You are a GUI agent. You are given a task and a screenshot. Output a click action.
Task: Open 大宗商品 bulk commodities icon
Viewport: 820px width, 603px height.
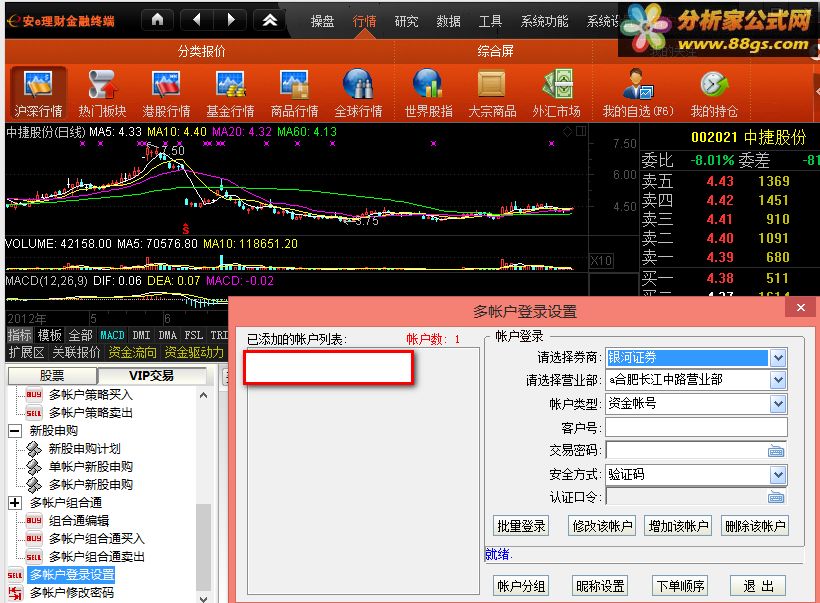click(x=492, y=92)
